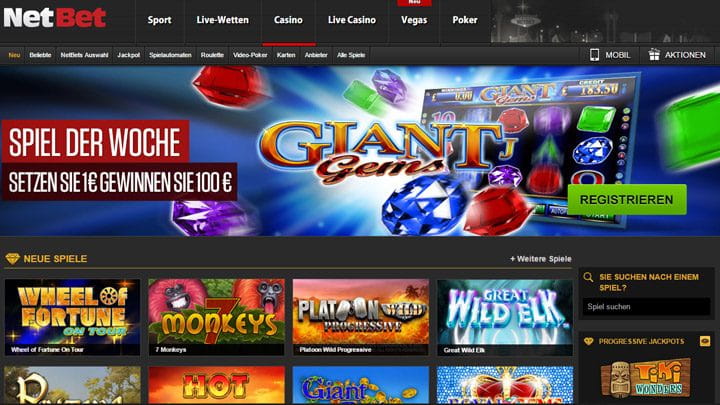Viewport: 720px width, 405px height.
Task: Click the search magnifier icon
Action: [588, 277]
